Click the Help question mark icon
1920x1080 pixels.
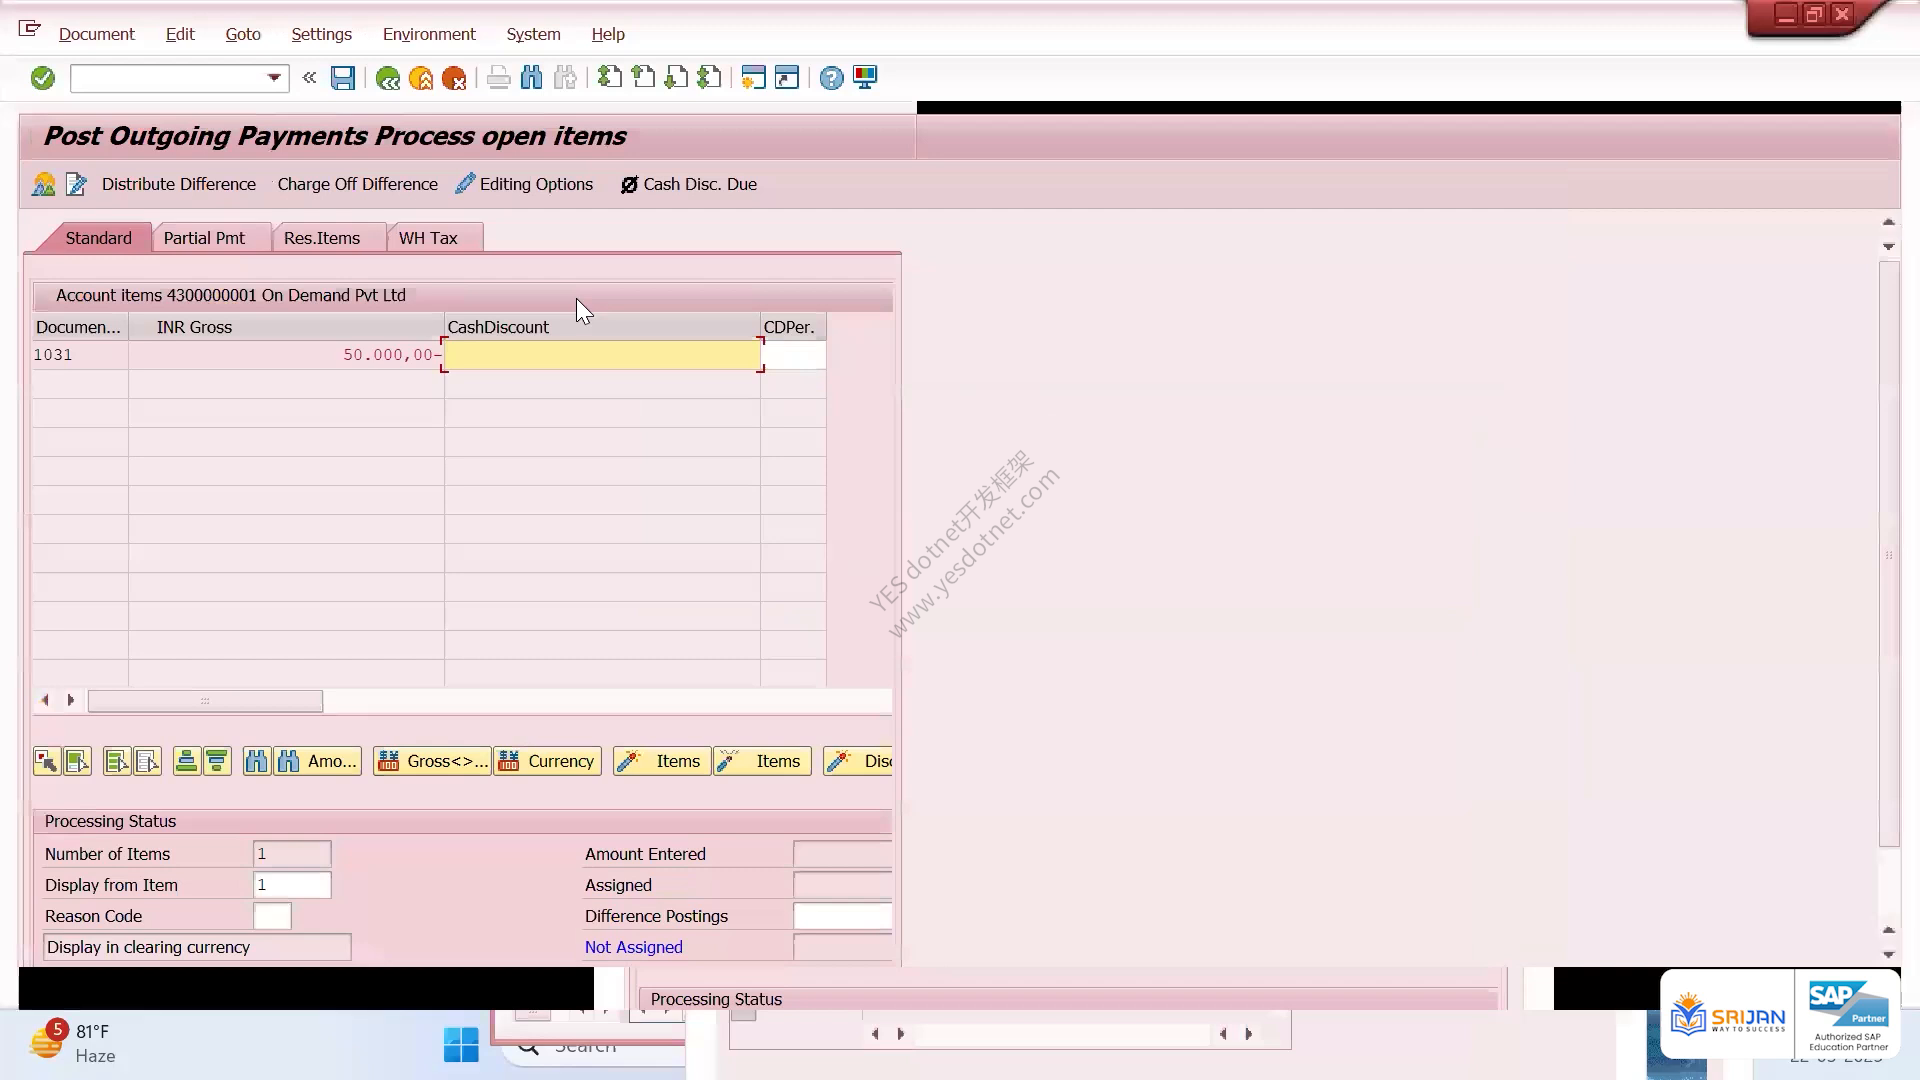[x=831, y=78]
